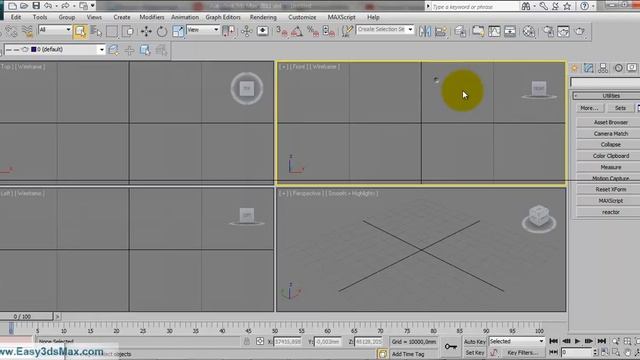Click Render Production teapot icon
Viewport: 640px width, 360px height.
(580, 31)
